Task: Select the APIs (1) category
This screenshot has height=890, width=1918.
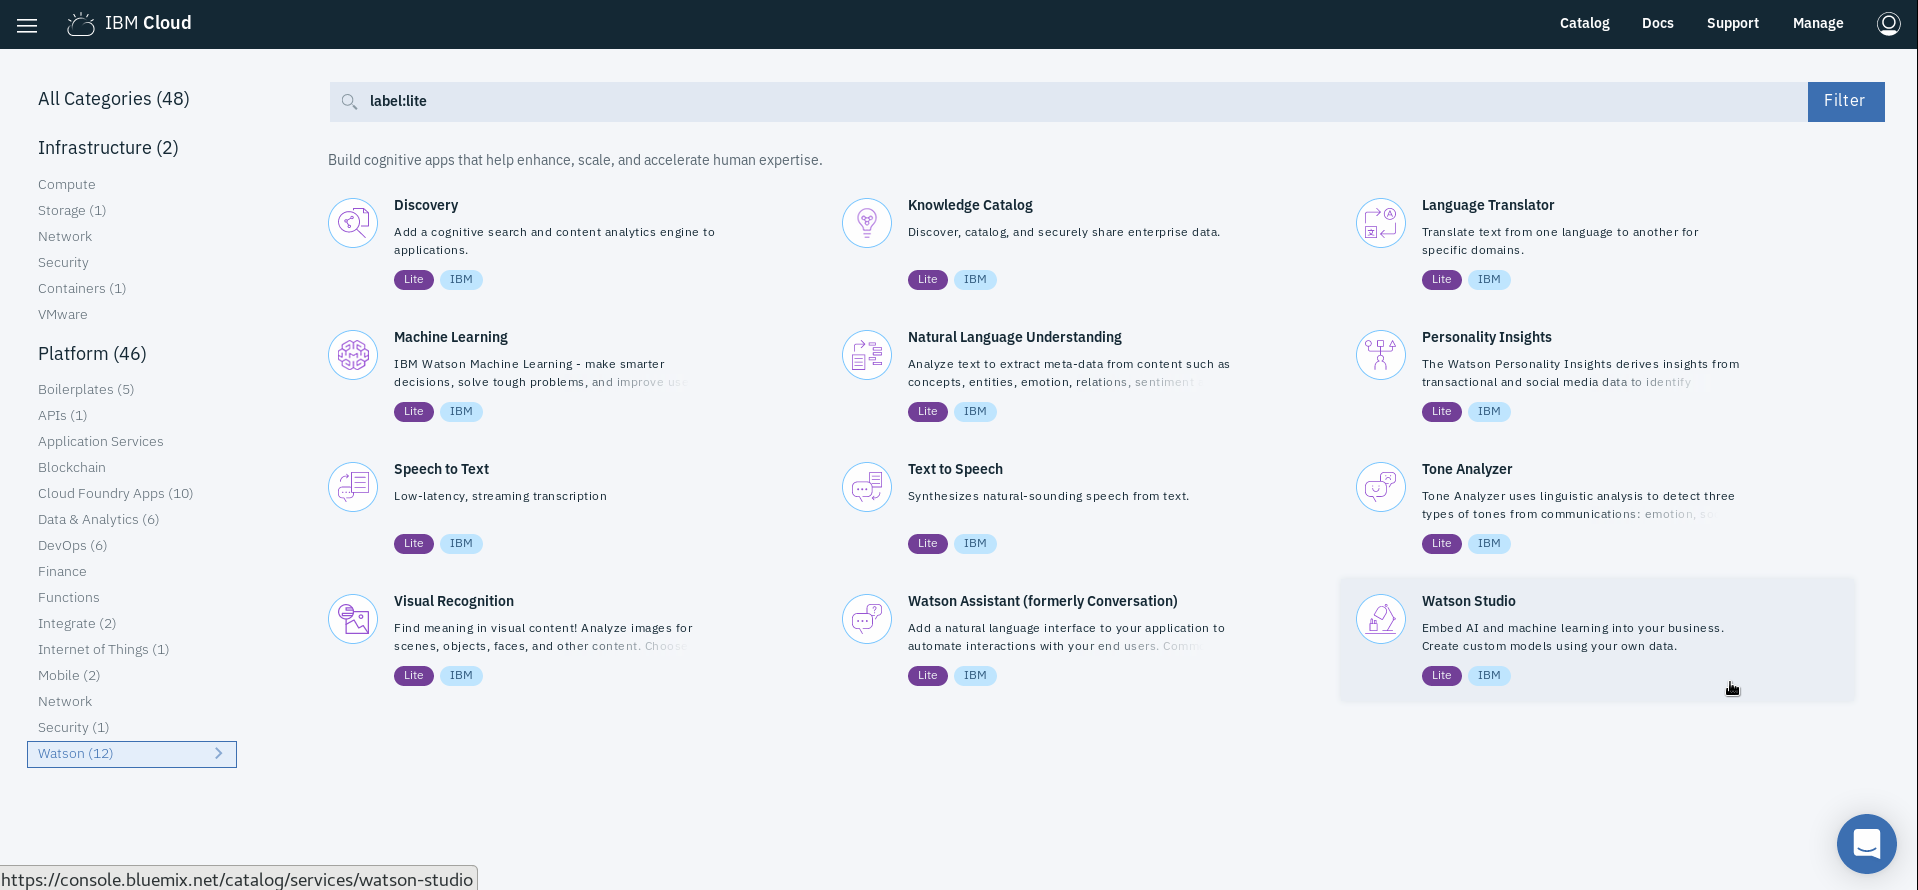Action: [x=63, y=416]
